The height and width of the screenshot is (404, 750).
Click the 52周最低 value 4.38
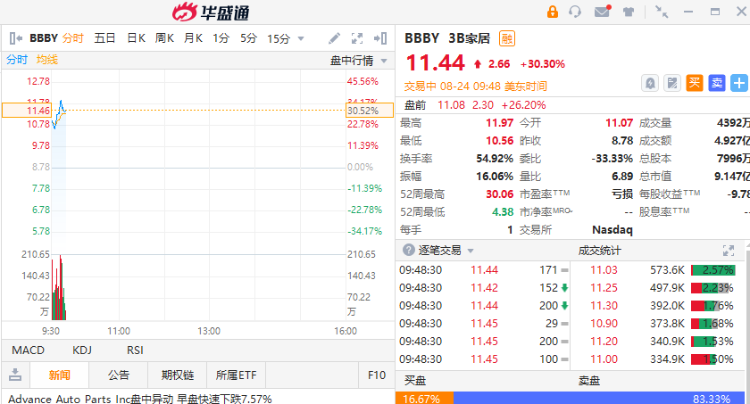coord(503,212)
